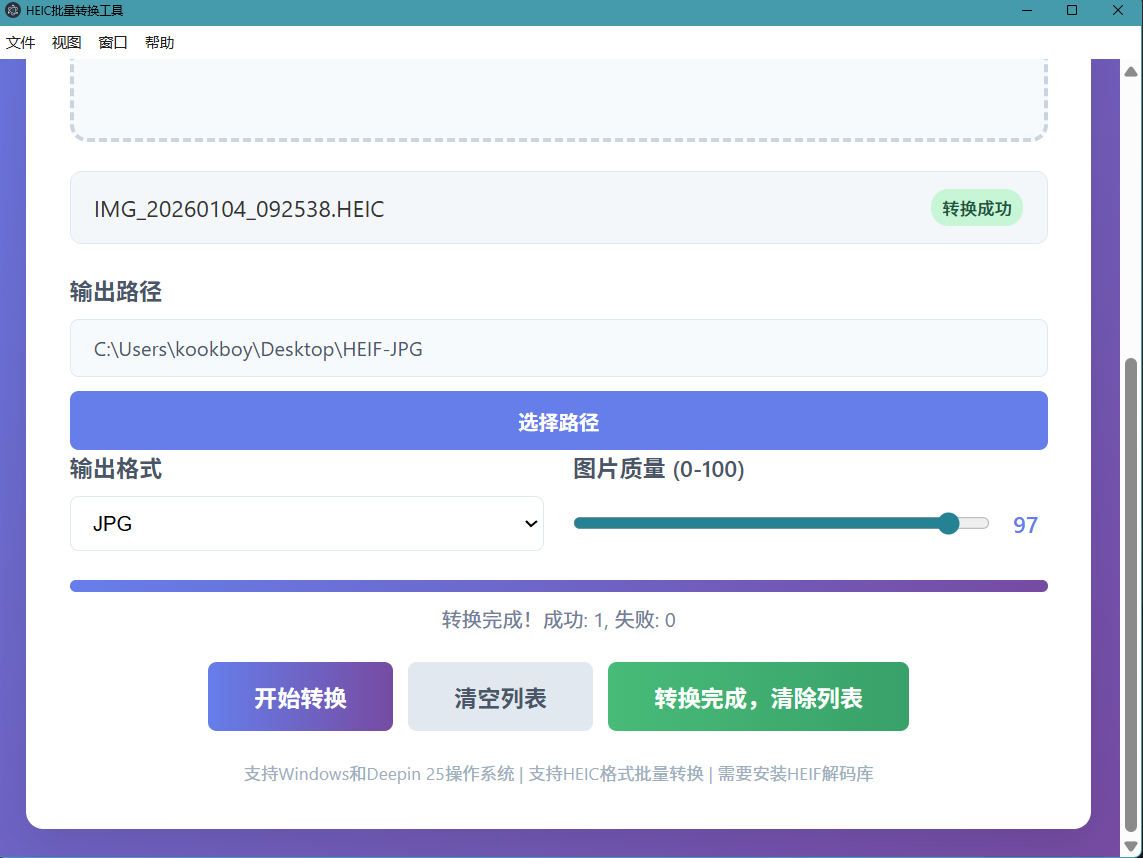Open the 帮助 menu
1143x858 pixels.
point(160,42)
